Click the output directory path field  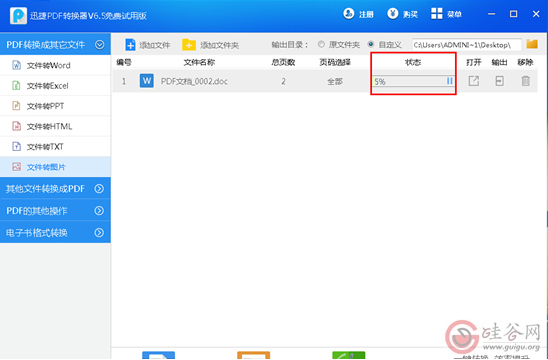coord(467,45)
